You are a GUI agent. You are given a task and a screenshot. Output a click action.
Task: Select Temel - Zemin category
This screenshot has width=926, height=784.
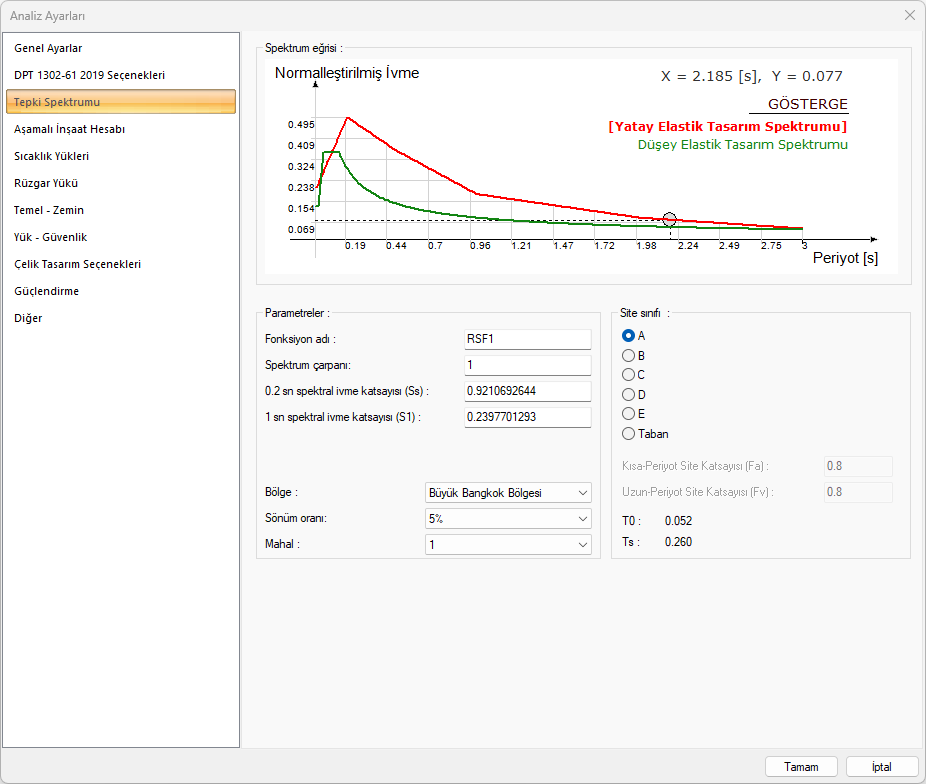coord(49,210)
